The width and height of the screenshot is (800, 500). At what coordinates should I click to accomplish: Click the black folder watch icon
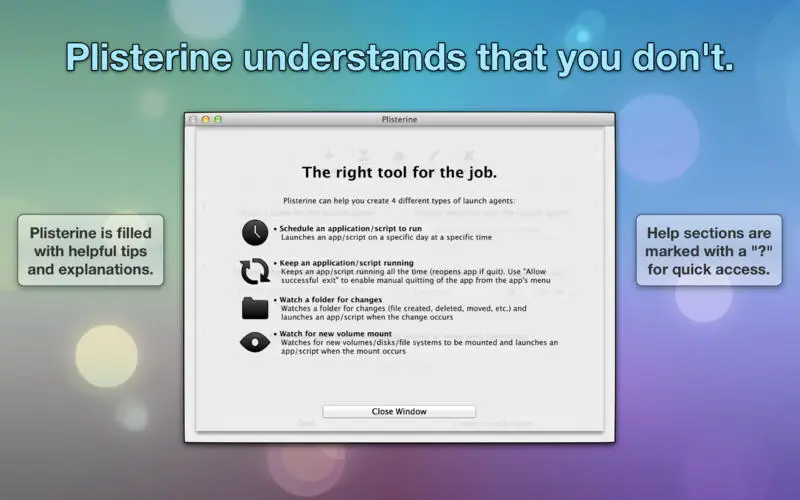pos(255,308)
